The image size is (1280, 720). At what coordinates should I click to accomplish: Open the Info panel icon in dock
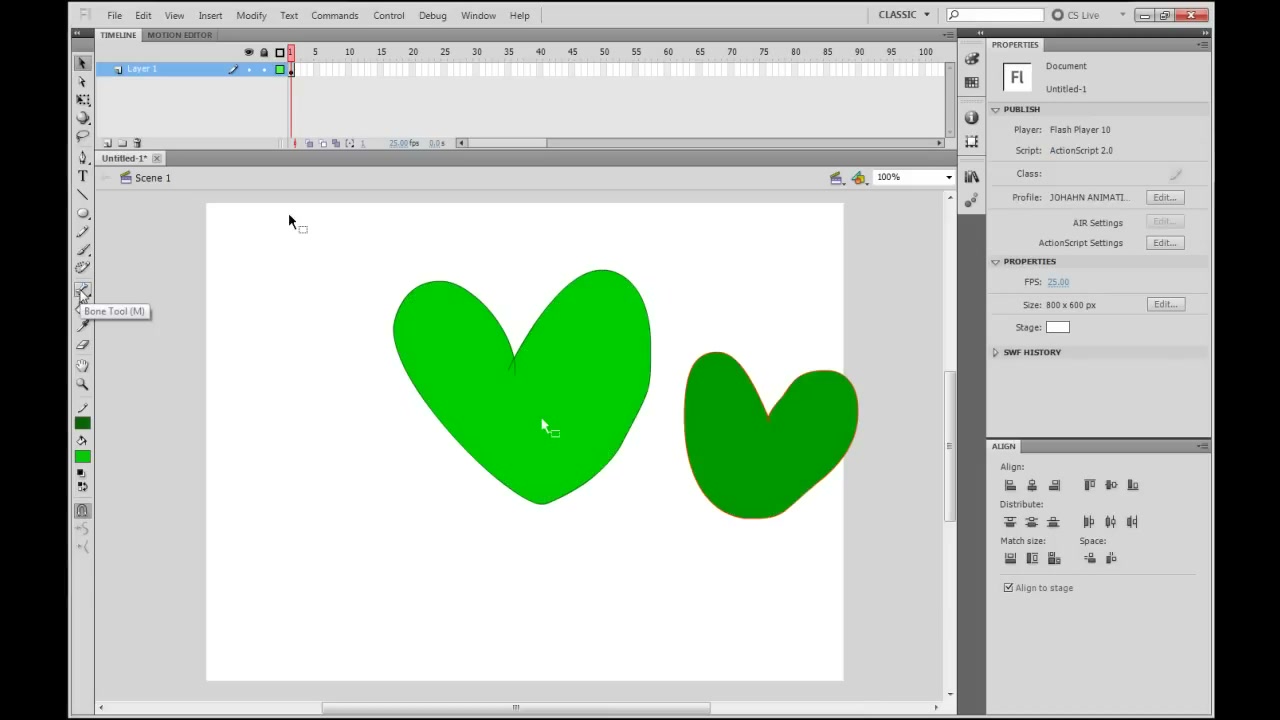(971, 118)
